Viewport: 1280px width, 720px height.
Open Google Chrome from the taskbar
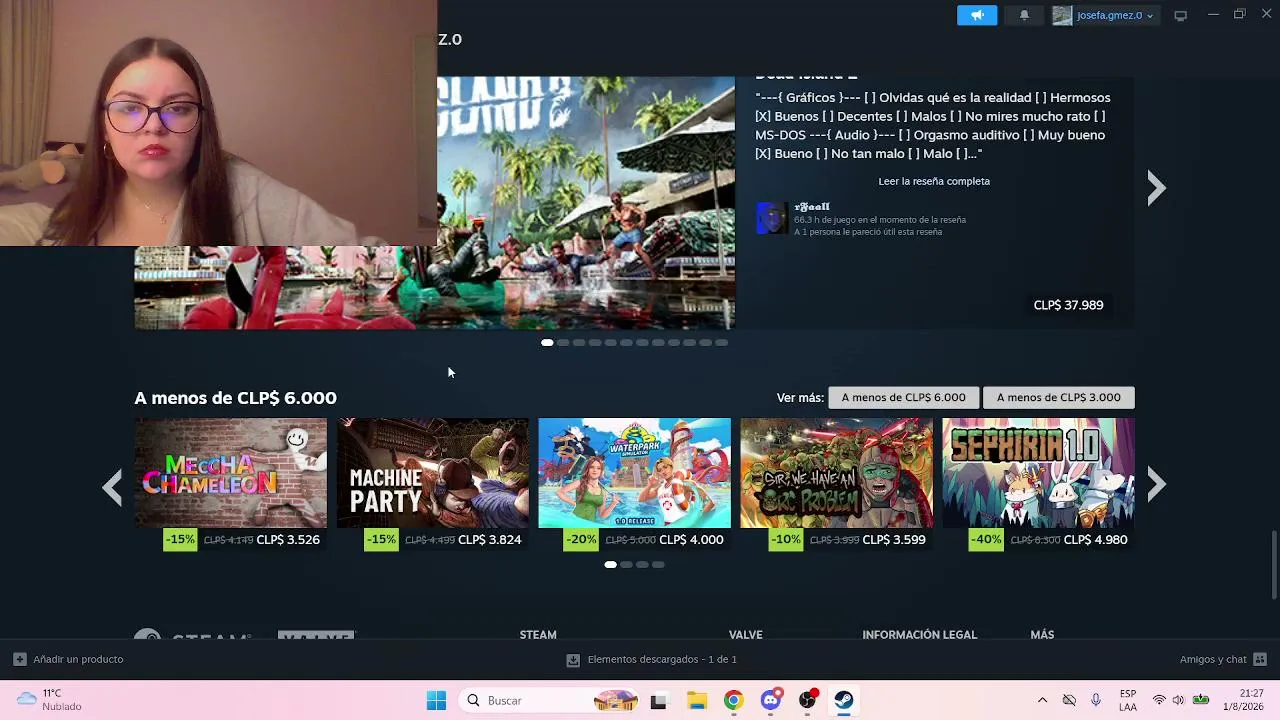pos(733,700)
